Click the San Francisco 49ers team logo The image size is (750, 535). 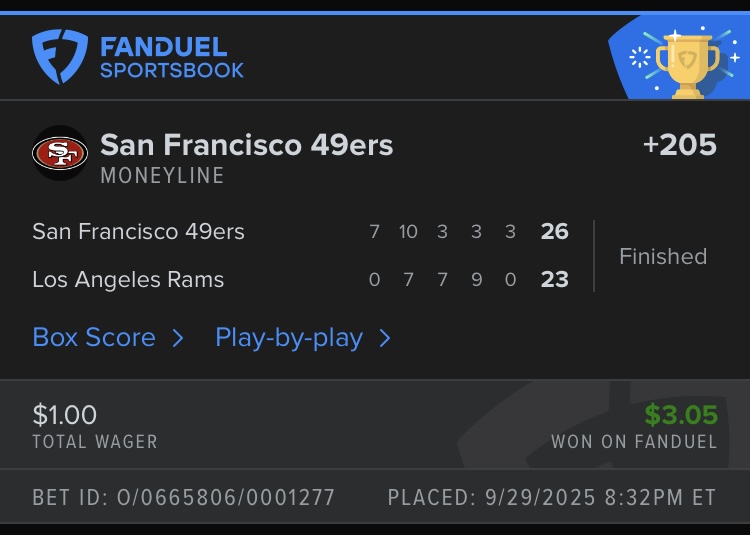60,153
